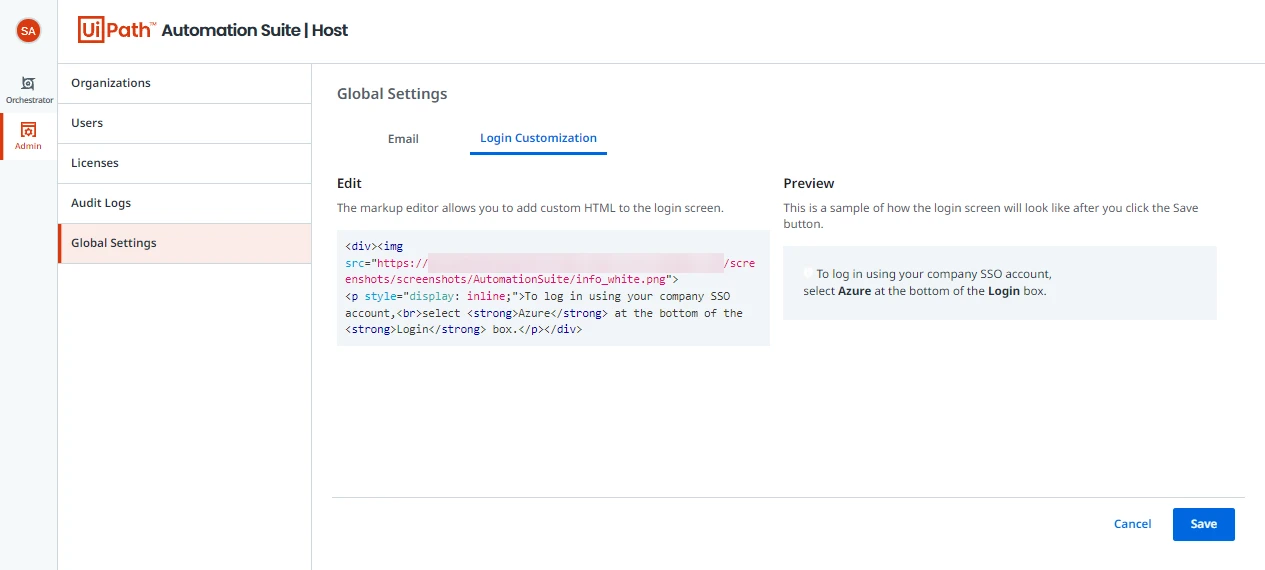
Task: Open the Organizations page
Action: 185,83
